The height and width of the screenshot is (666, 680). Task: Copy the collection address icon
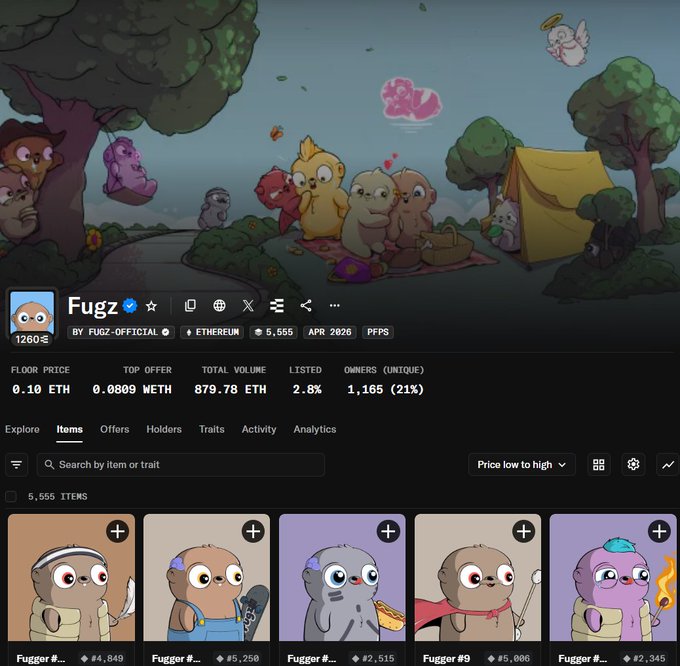tap(190, 306)
